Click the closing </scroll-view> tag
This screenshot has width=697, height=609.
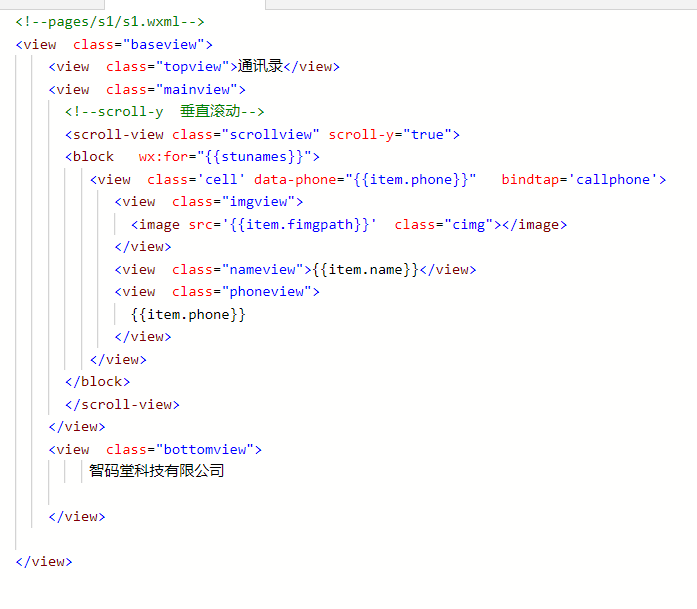tap(122, 405)
